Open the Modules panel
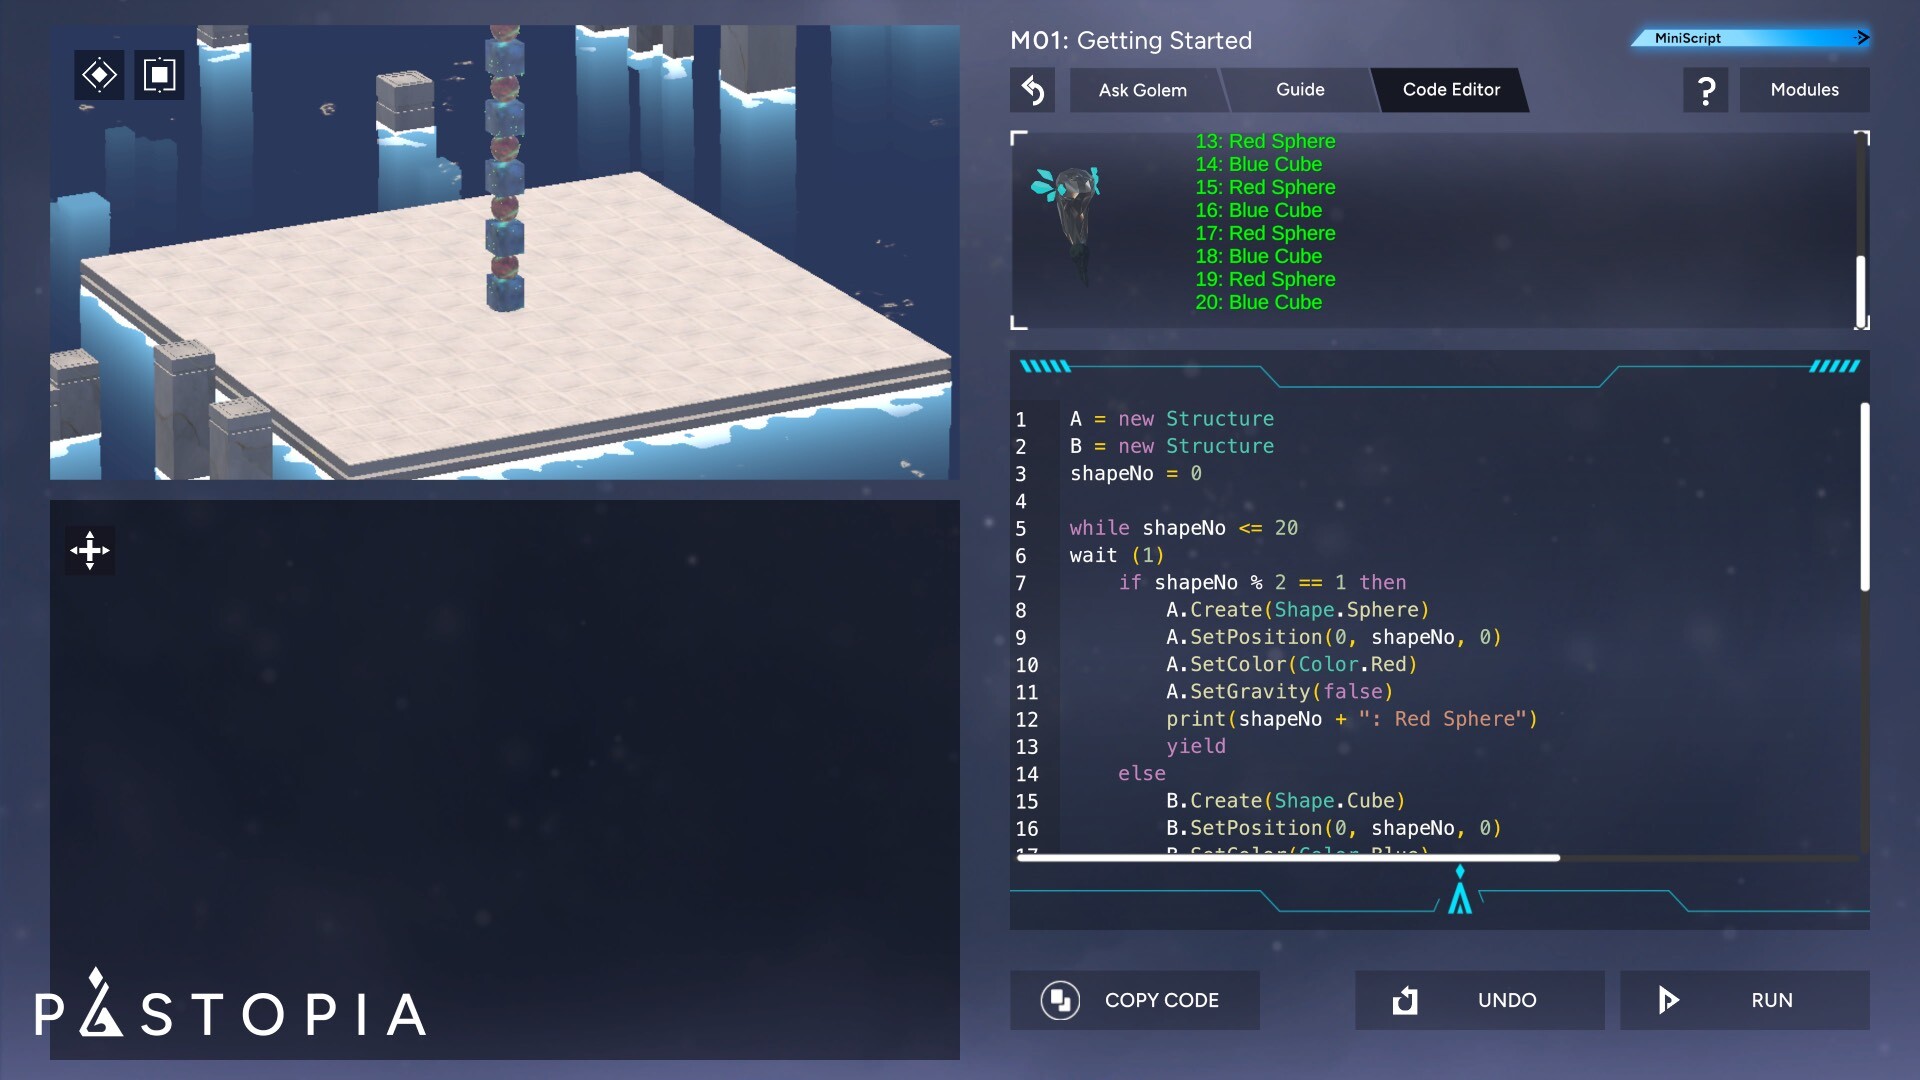The height and width of the screenshot is (1080, 1920). 1804,90
